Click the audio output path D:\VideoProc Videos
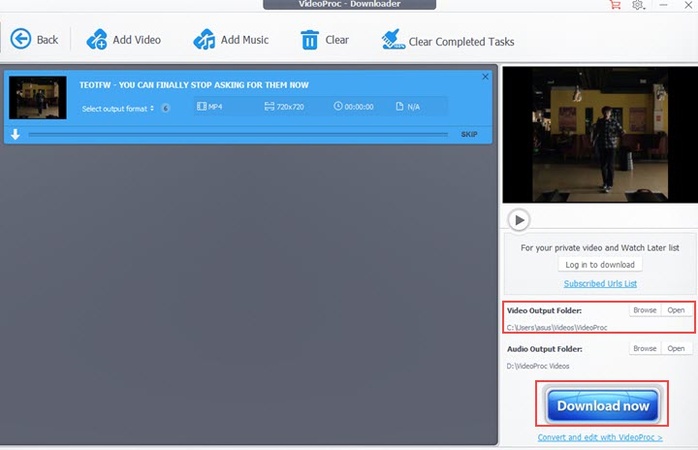This screenshot has height=450, width=698. 538,366
